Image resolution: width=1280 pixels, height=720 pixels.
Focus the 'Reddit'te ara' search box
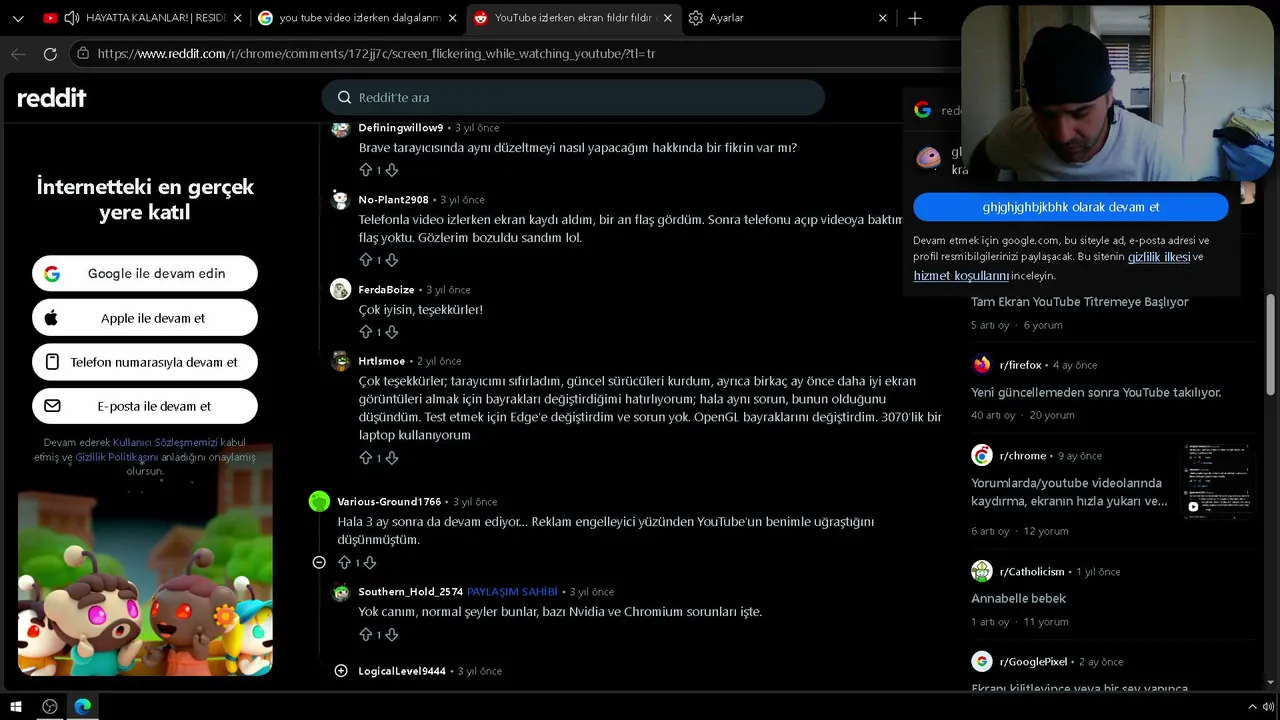coord(573,97)
